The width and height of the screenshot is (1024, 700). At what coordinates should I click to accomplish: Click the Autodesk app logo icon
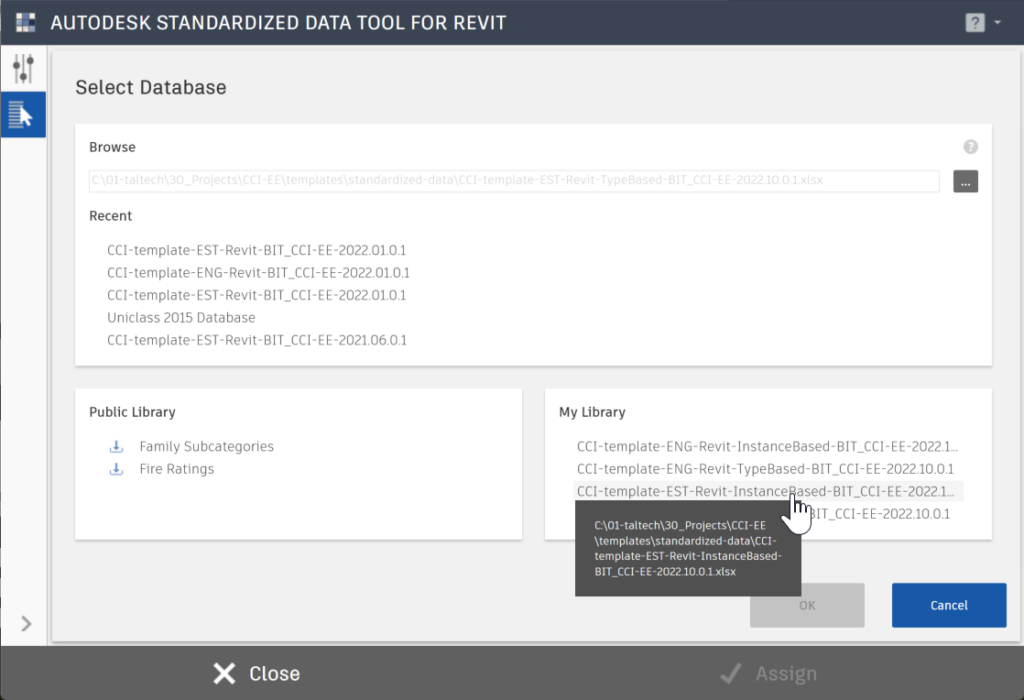click(x=25, y=22)
